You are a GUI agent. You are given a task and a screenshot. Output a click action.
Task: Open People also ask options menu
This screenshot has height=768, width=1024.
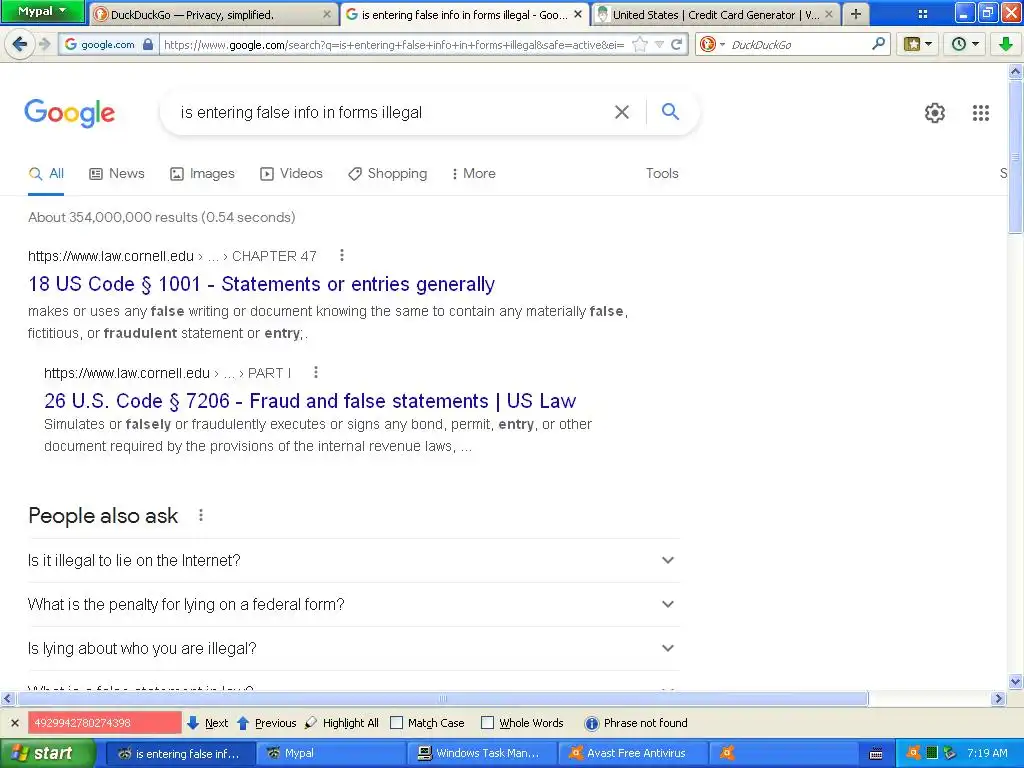201,515
